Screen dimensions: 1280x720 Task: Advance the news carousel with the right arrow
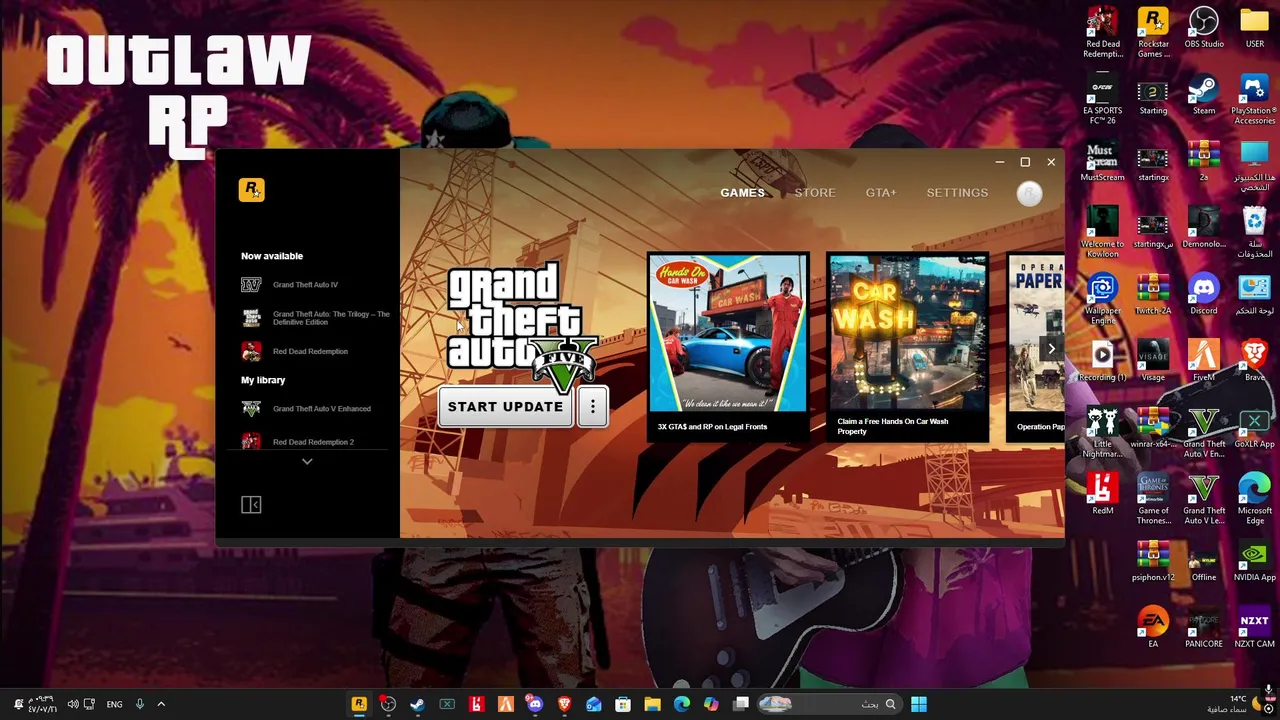tap(1051, 348)
